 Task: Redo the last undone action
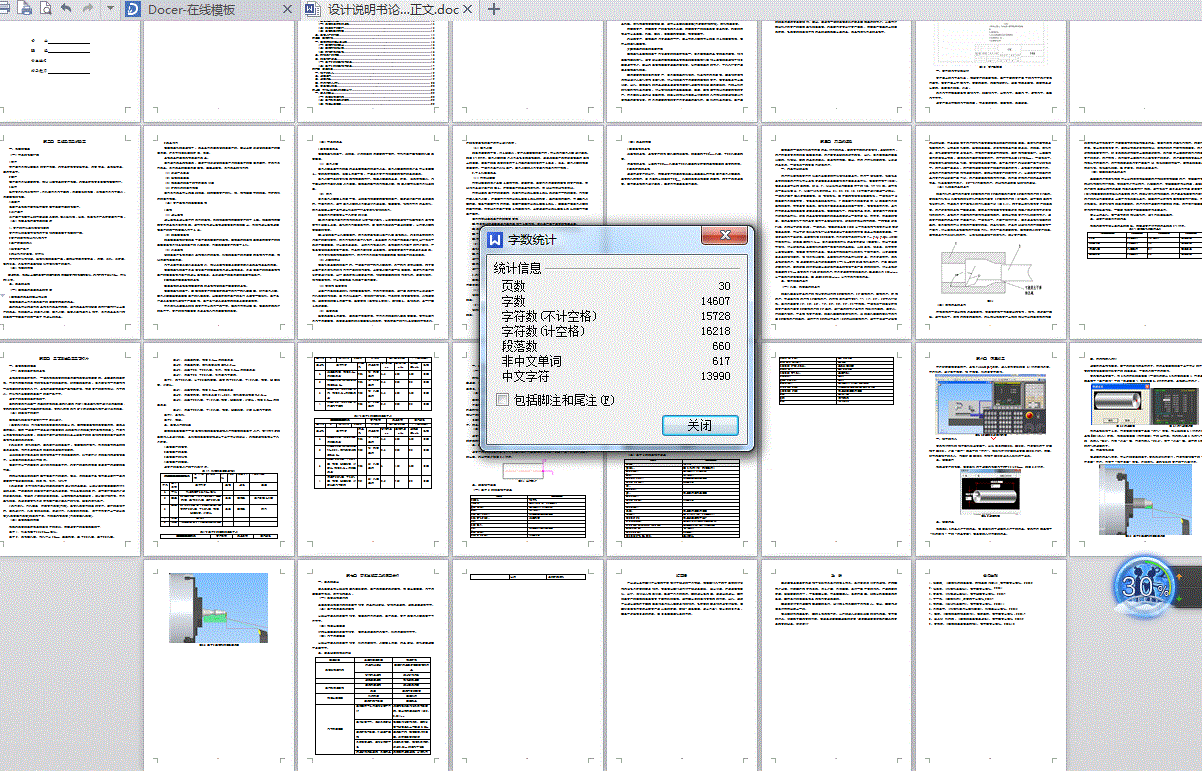[x=88, y=9]
